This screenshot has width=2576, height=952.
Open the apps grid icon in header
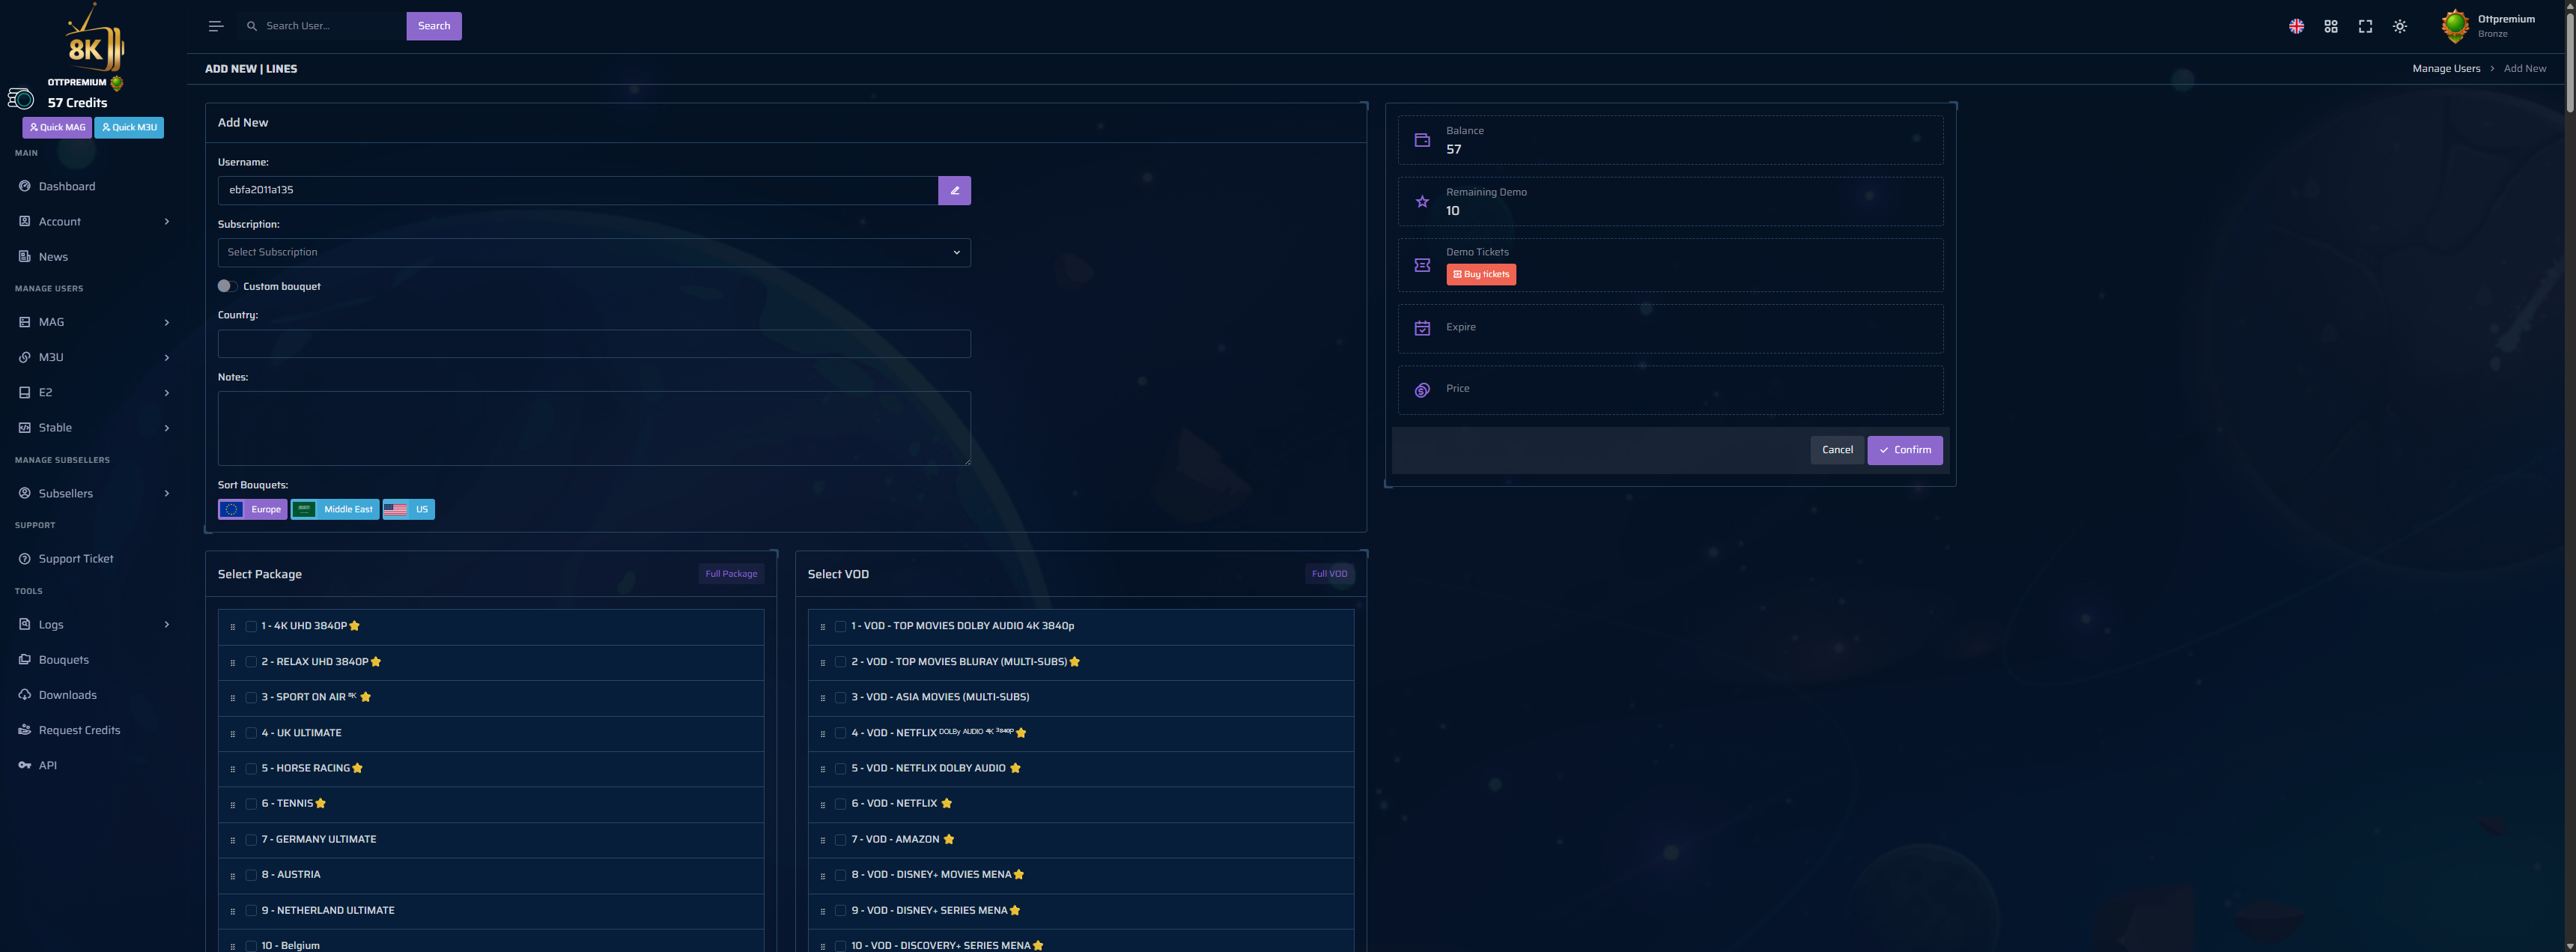point(2330,27)
